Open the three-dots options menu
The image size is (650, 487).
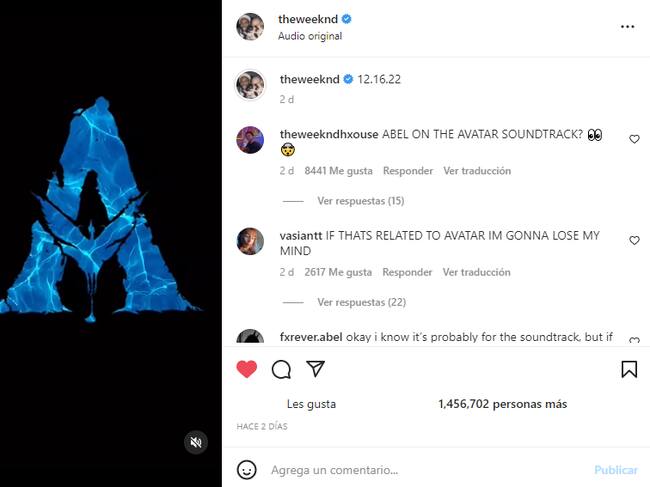pos(628,27)
